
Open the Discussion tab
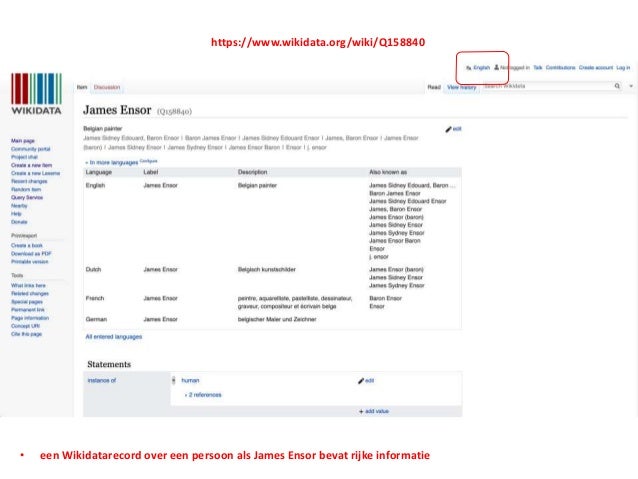pyautogui.click(x=107, y=87)
